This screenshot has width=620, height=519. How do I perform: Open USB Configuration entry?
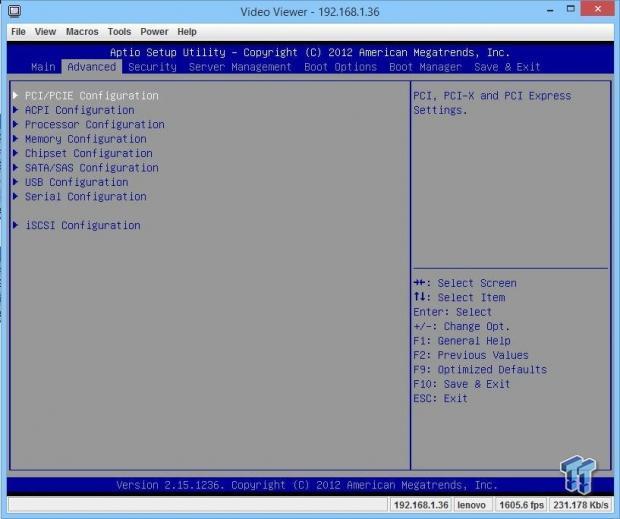(x=76, y=182)
